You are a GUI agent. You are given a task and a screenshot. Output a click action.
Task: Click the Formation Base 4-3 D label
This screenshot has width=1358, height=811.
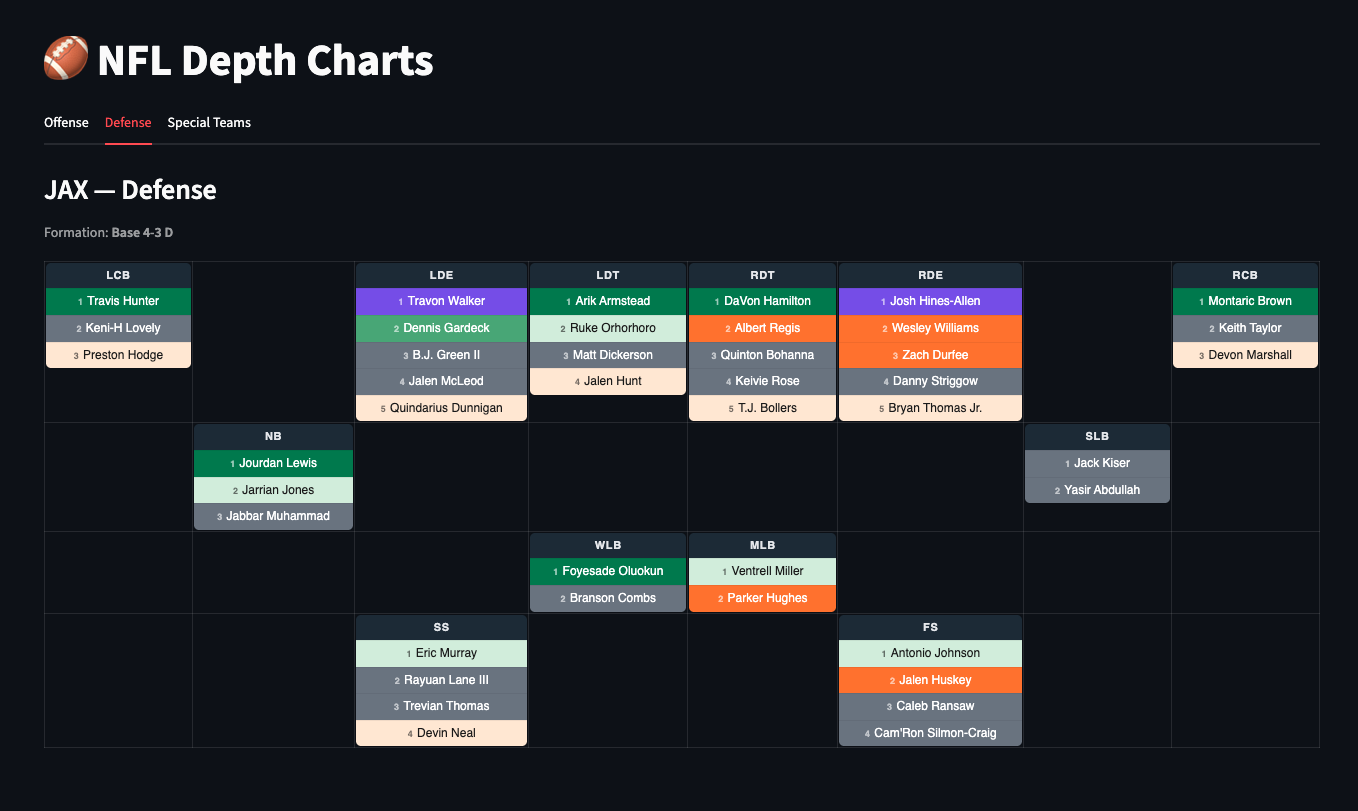click(109, 233)
